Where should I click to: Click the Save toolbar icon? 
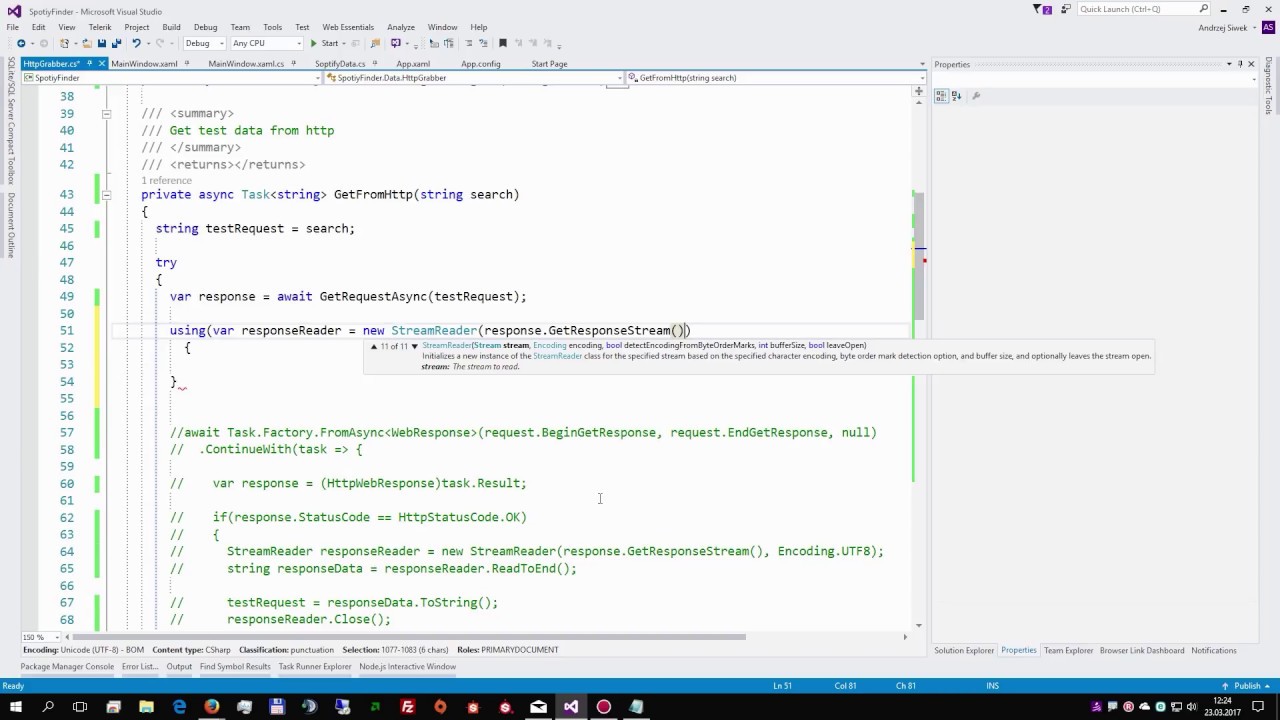click(102, 43)
